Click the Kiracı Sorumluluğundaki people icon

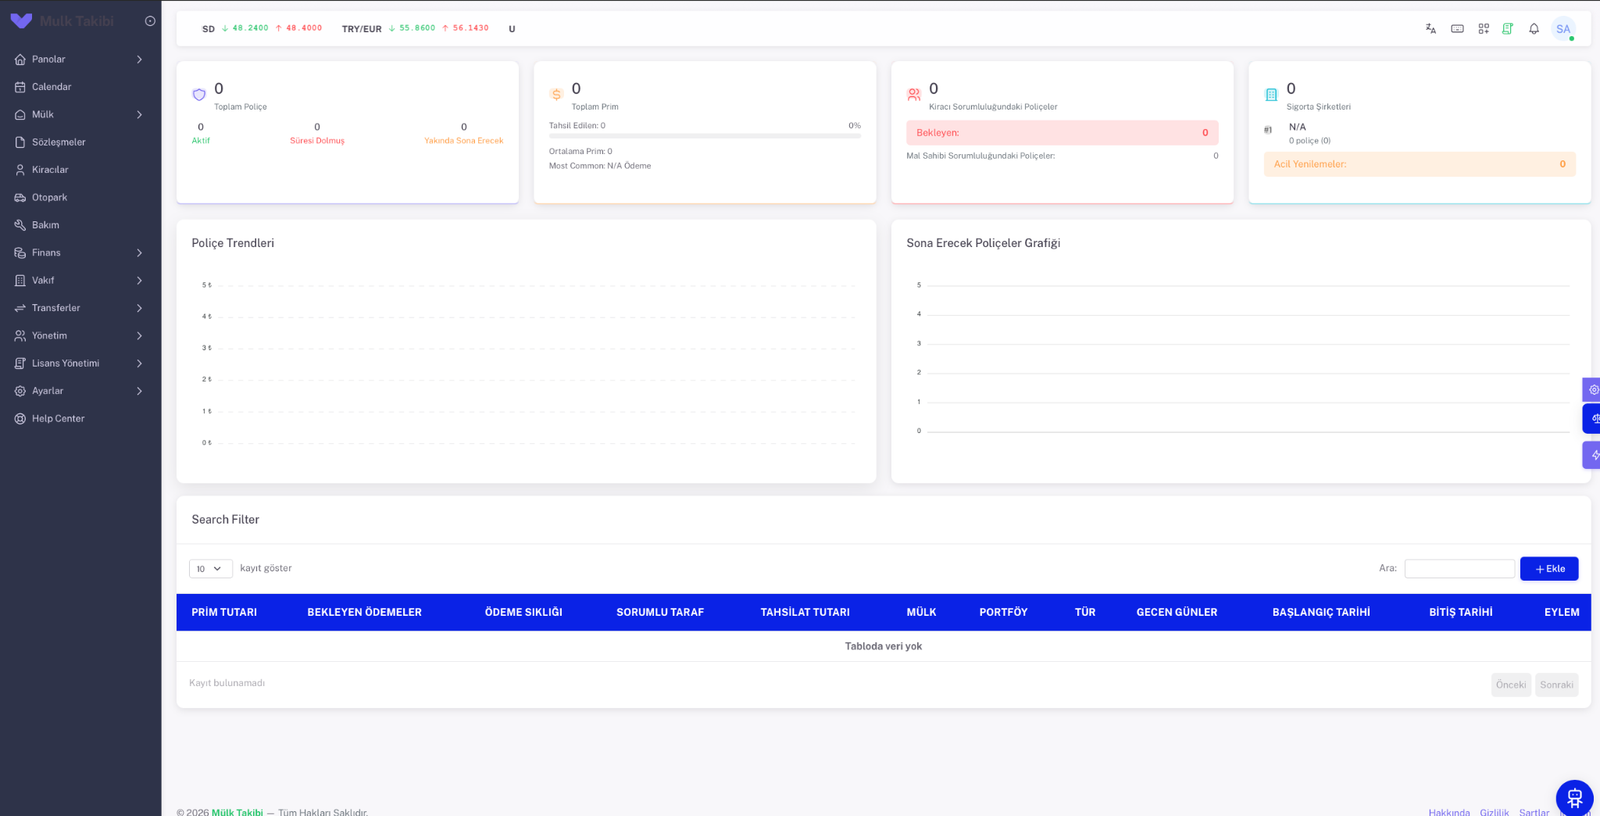[914, 95]
